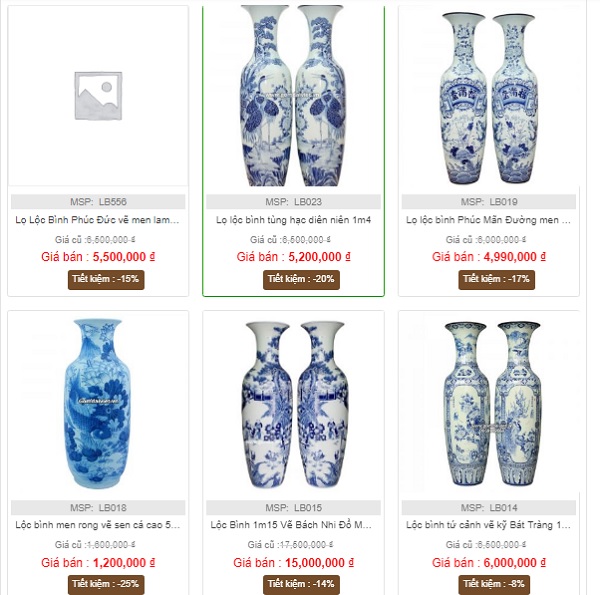
Task: Open link Lọ lộc bình tùng hạc diên niên 1m4
Action: [293, 220]
